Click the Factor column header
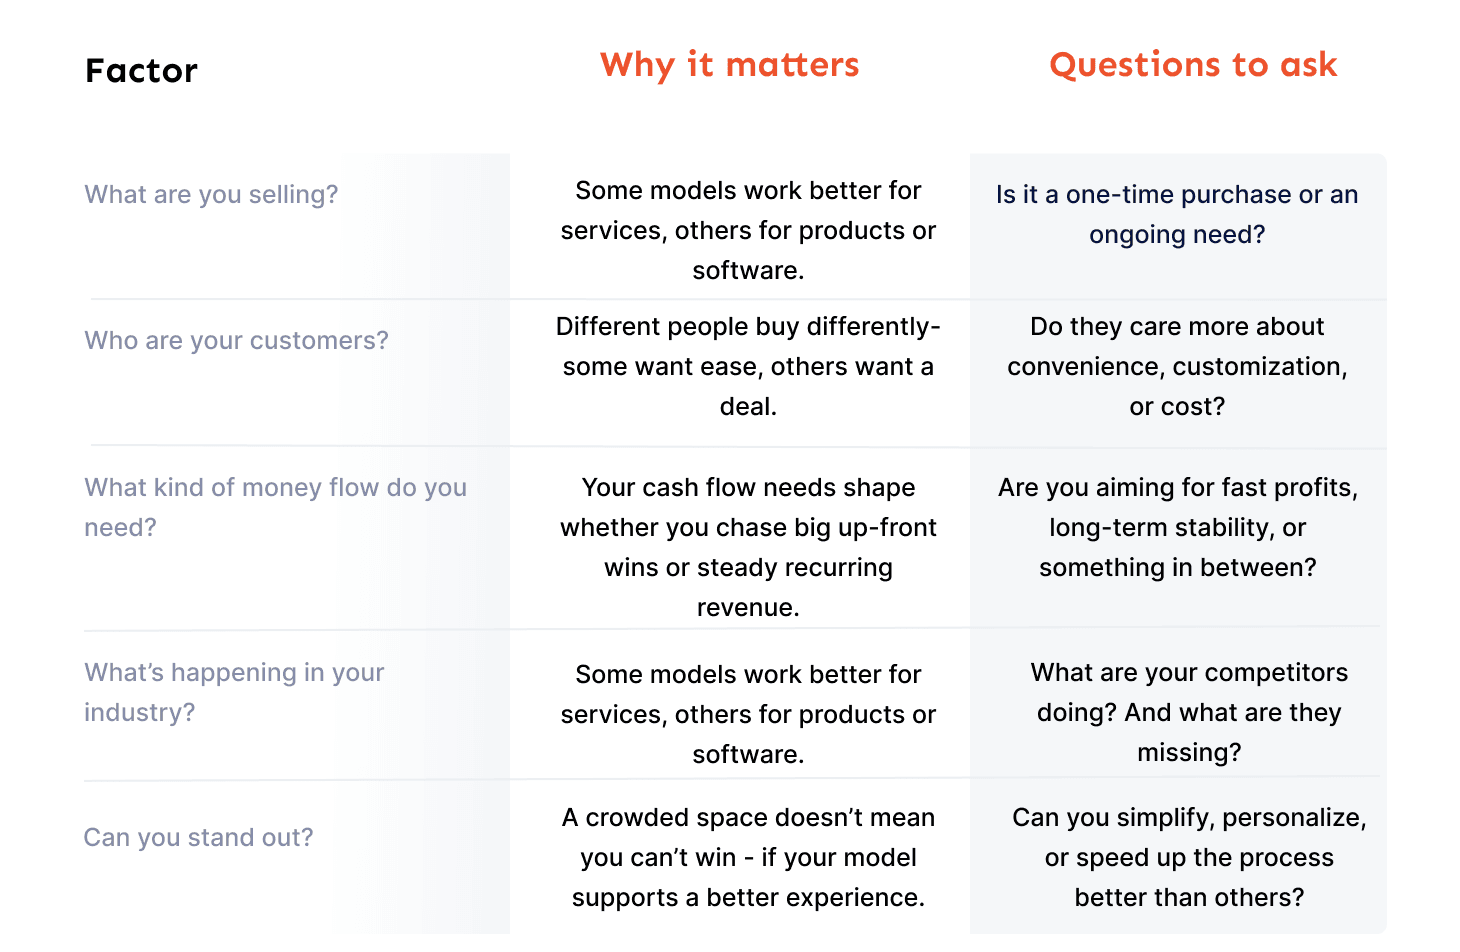 click(x=141, y=71)
